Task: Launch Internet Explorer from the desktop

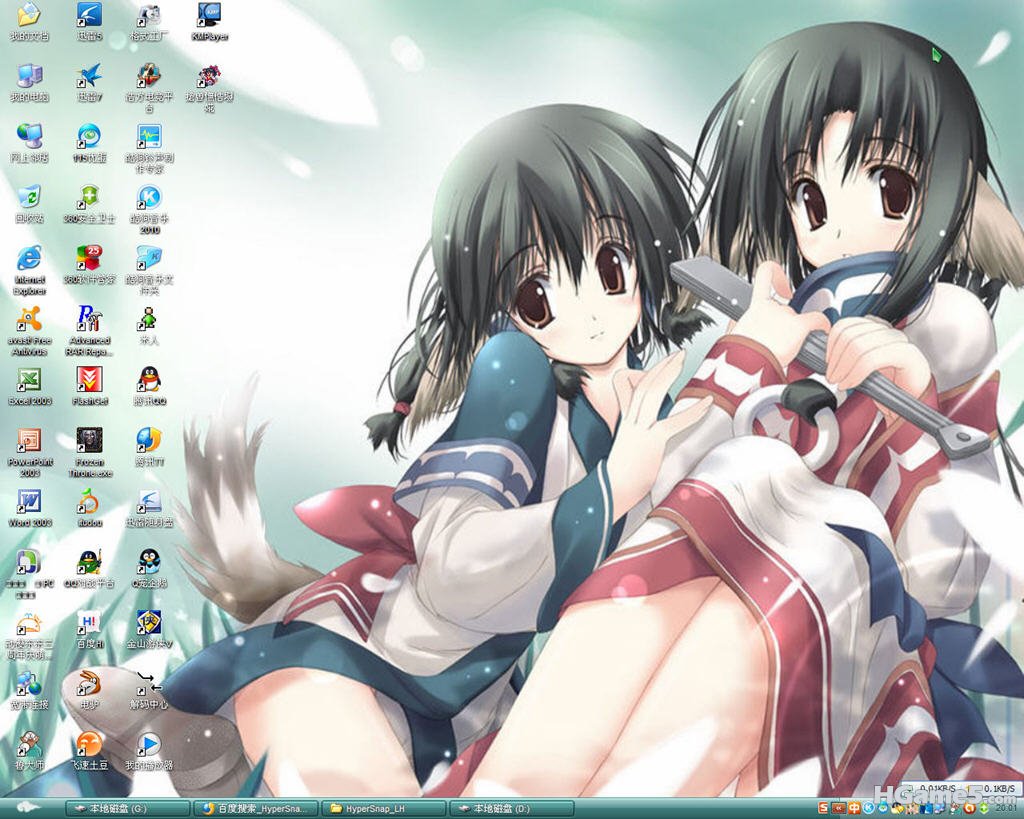Action: tap(29, 260)
